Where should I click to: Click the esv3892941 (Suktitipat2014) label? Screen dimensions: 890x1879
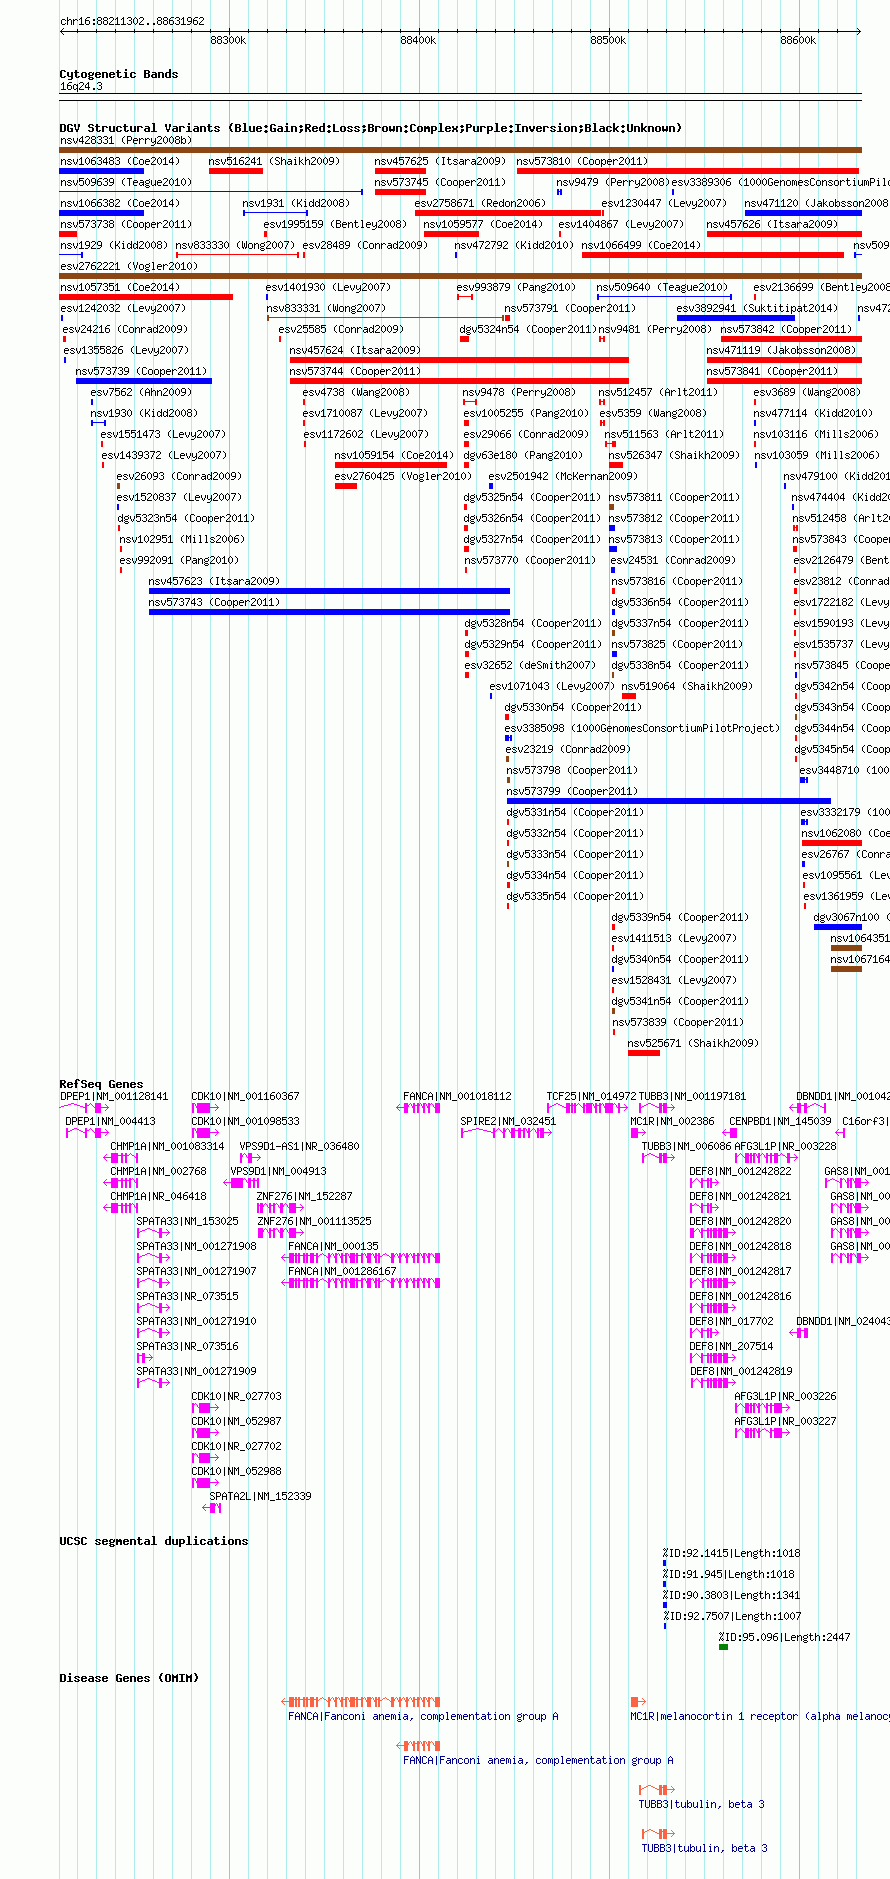point(757,308)
